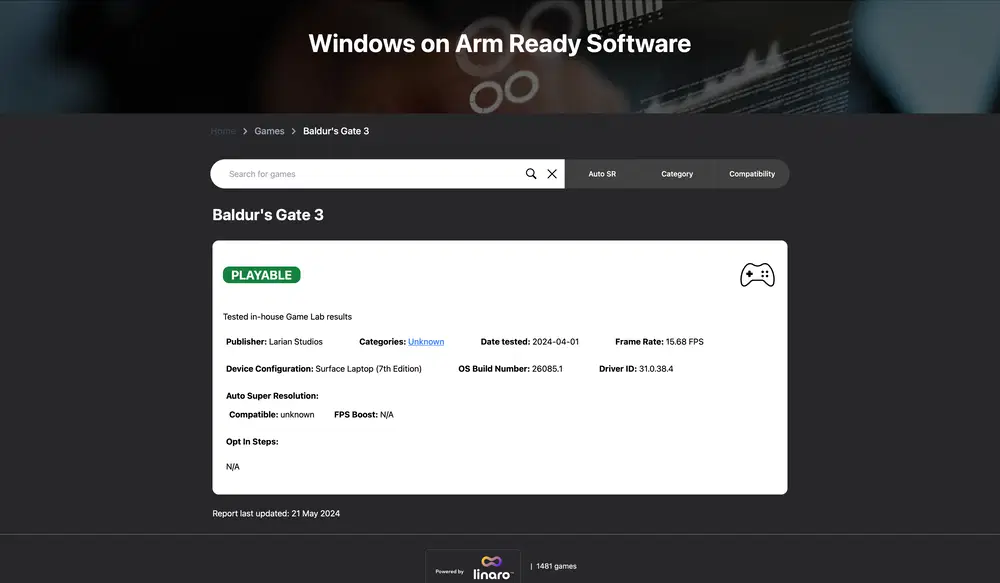This screenshot has width=1000, height=583.
Task: Open Games in the breadcrumb
Action: pos(269,131)
